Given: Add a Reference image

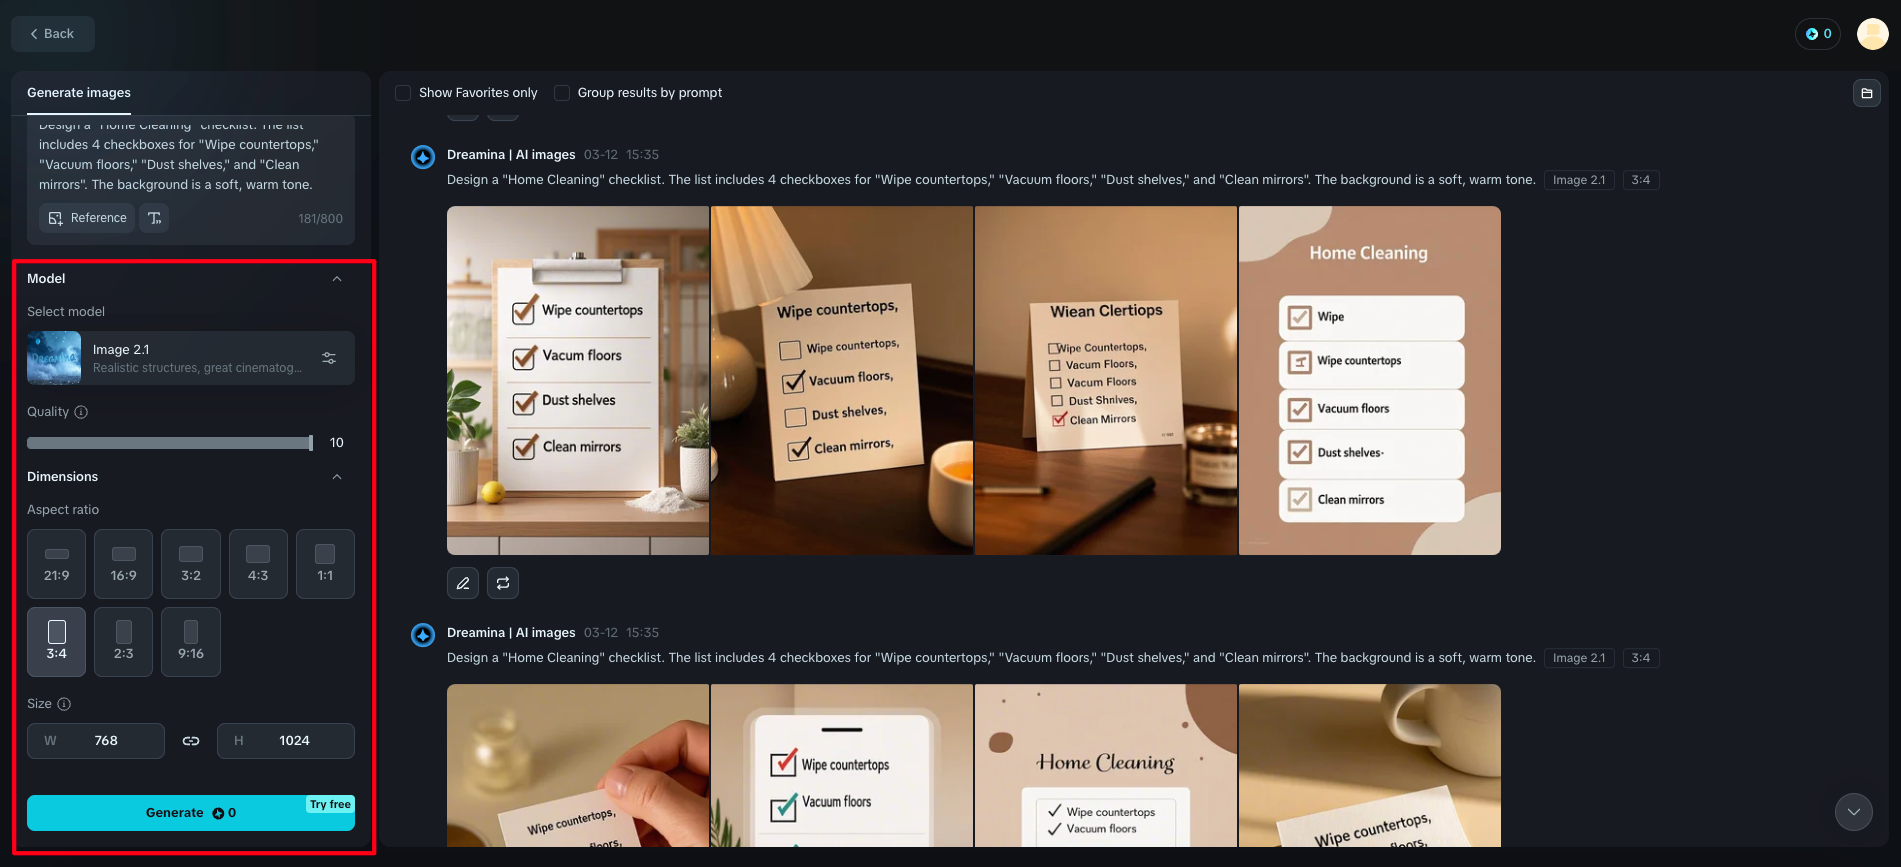Looking at the screenshot, I should (x=88, y=218).
